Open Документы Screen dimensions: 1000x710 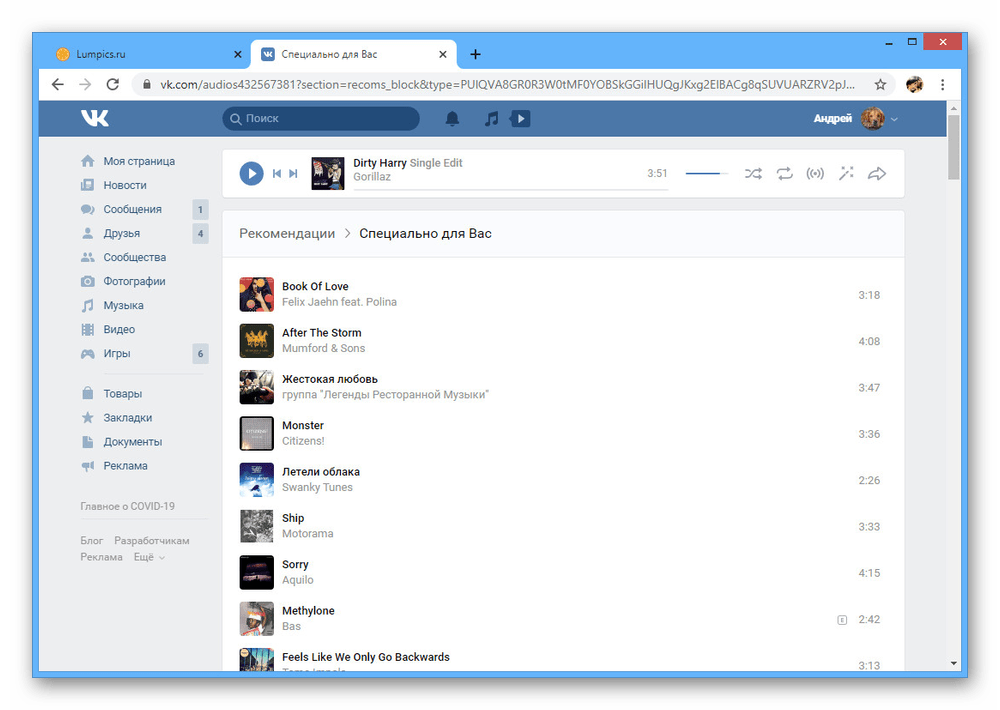[x=133, y=442]
